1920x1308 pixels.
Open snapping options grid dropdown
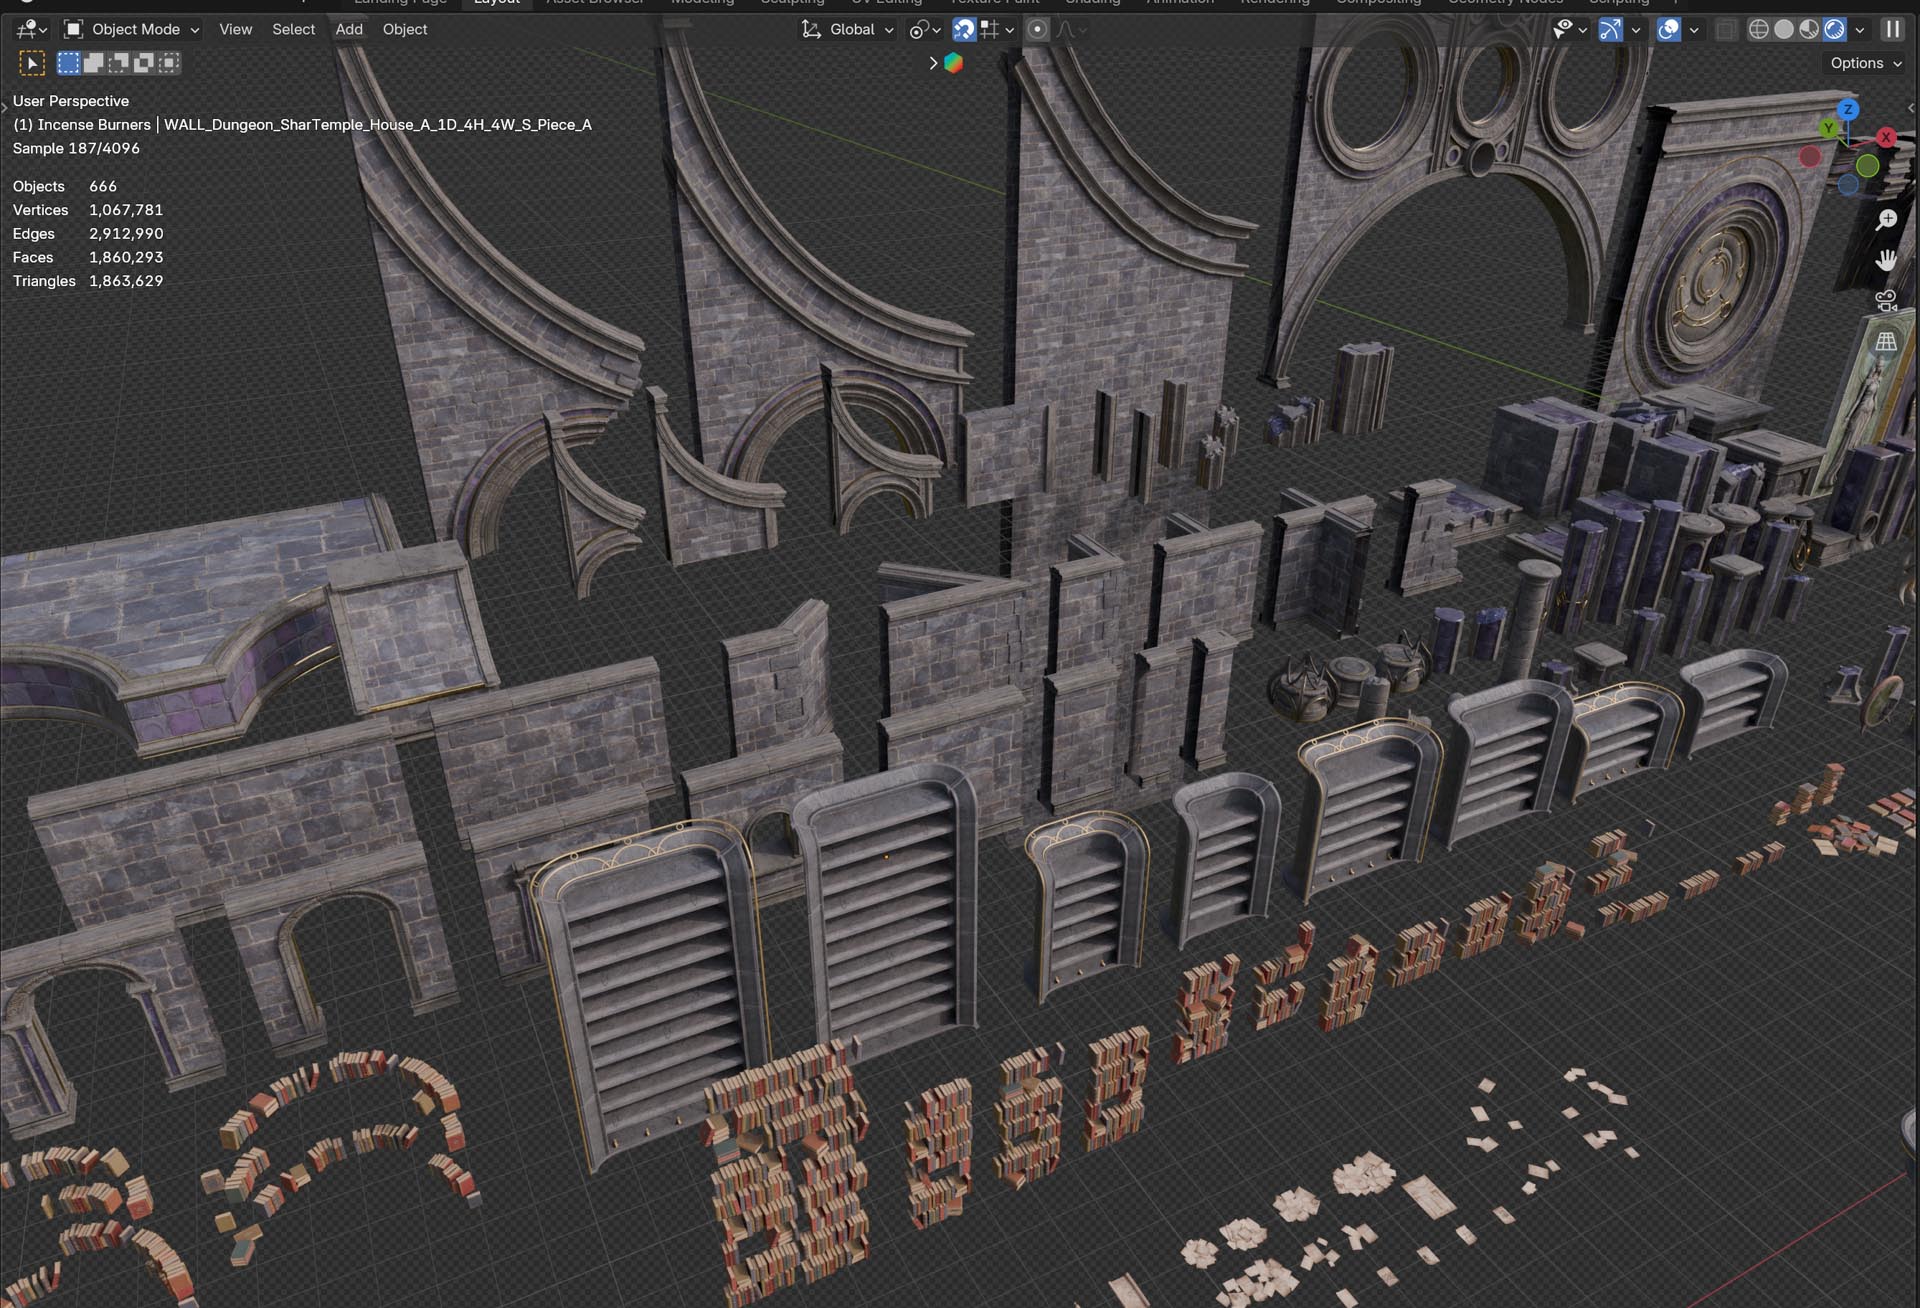tap(997, 30)
